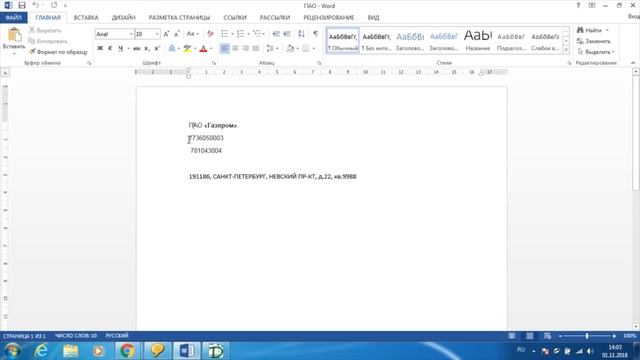Click the Paste (Вставить) icon
The image size is (640, 360).
(14, 35)
